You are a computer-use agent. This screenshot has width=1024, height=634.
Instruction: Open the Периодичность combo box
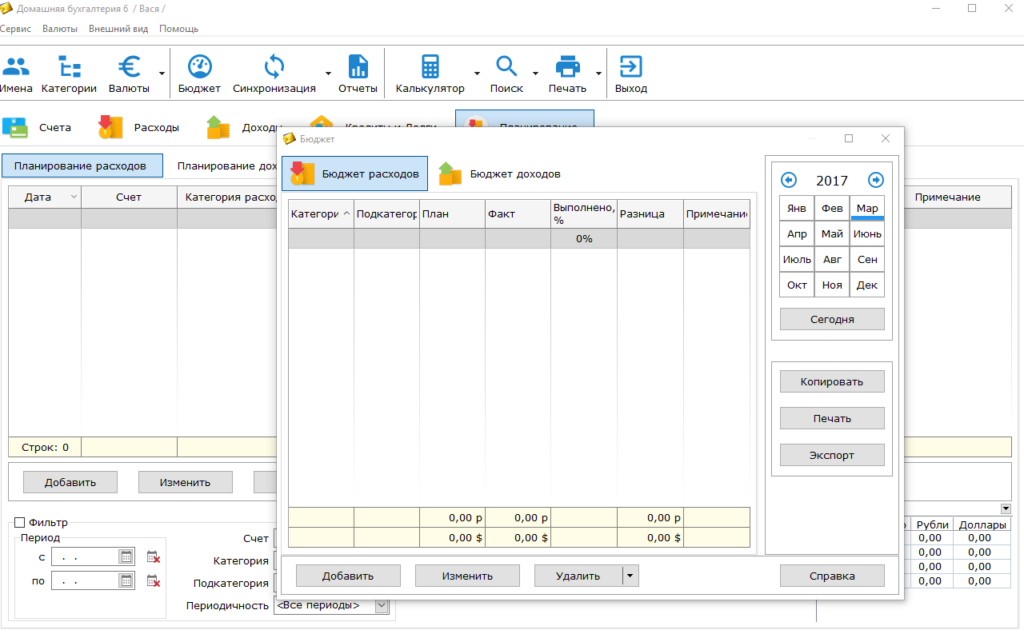click(x=331, y=605)
